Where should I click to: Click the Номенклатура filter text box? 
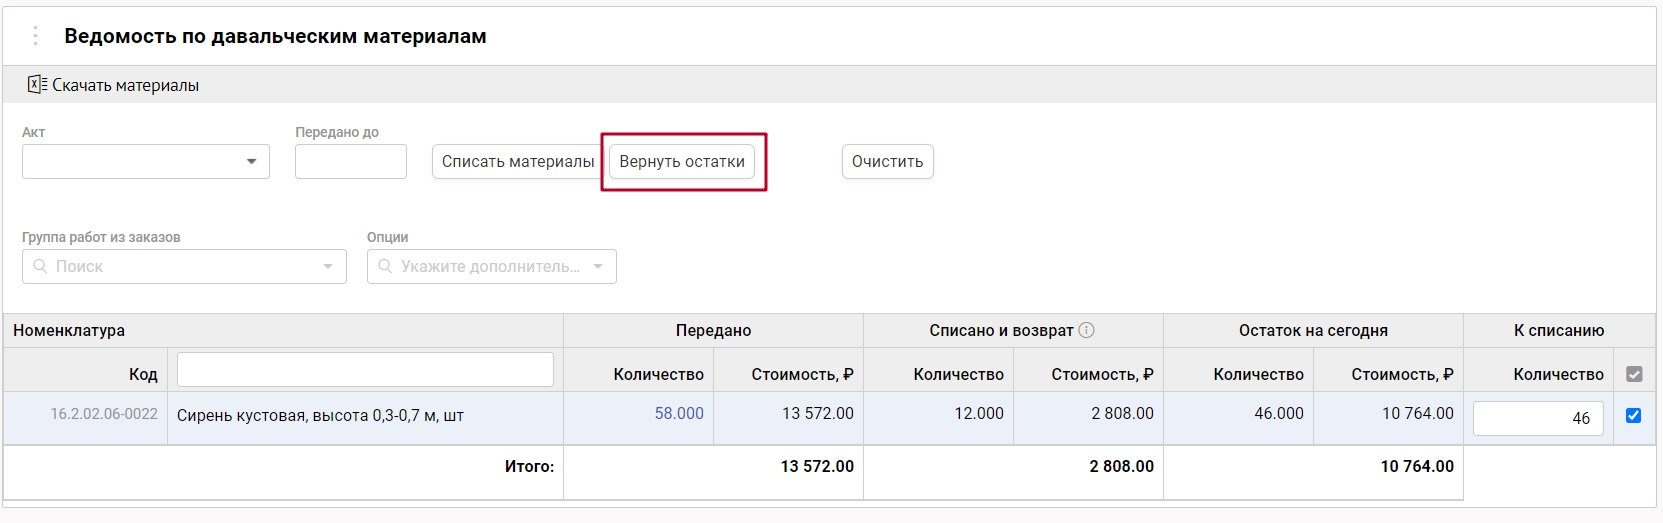click(365, 369)
